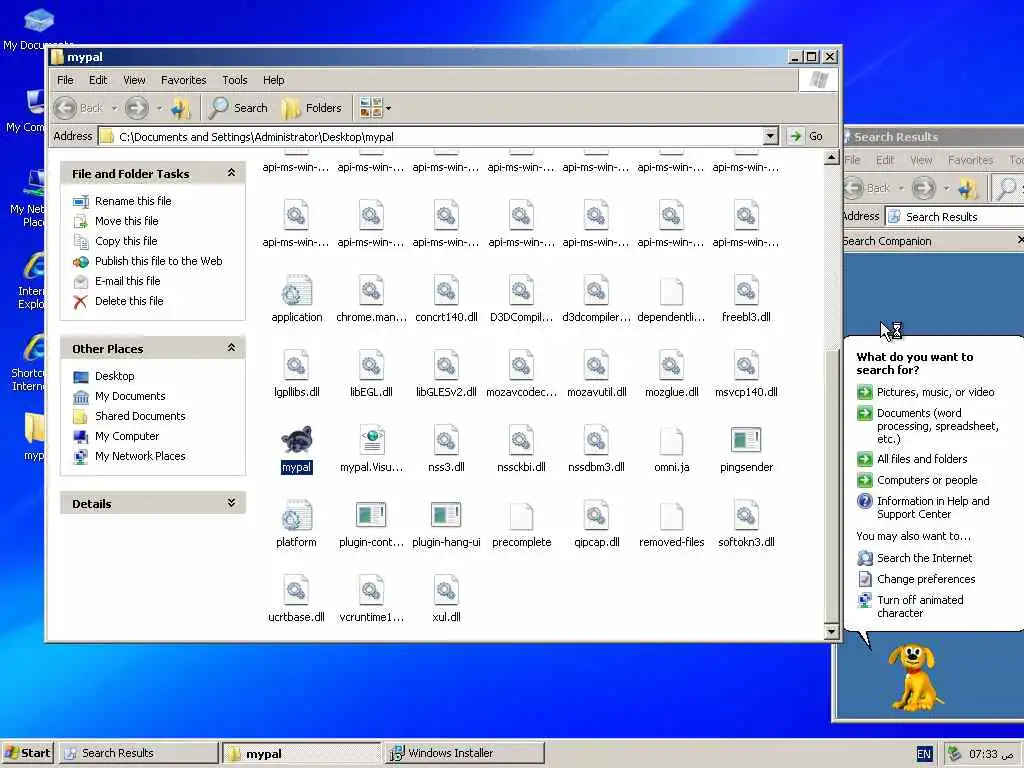Collapse the Other Places panel
Screen dimensions: 1024x768
coord(231,348)
